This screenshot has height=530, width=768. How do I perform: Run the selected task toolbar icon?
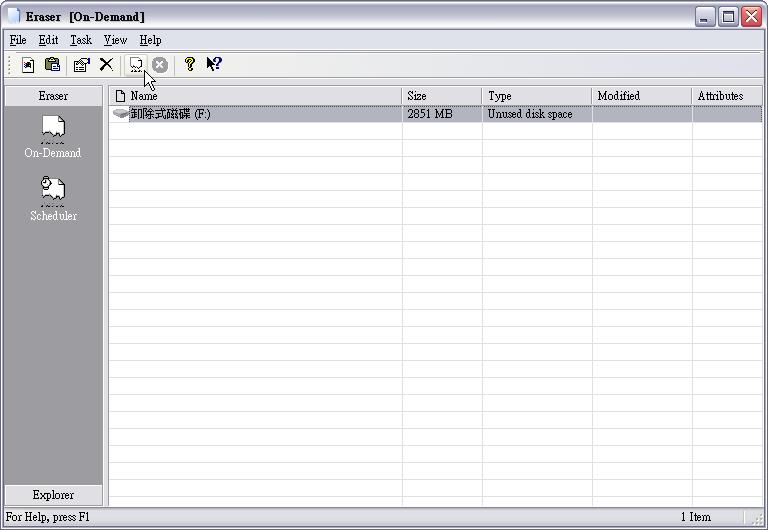tap(136, 65)
